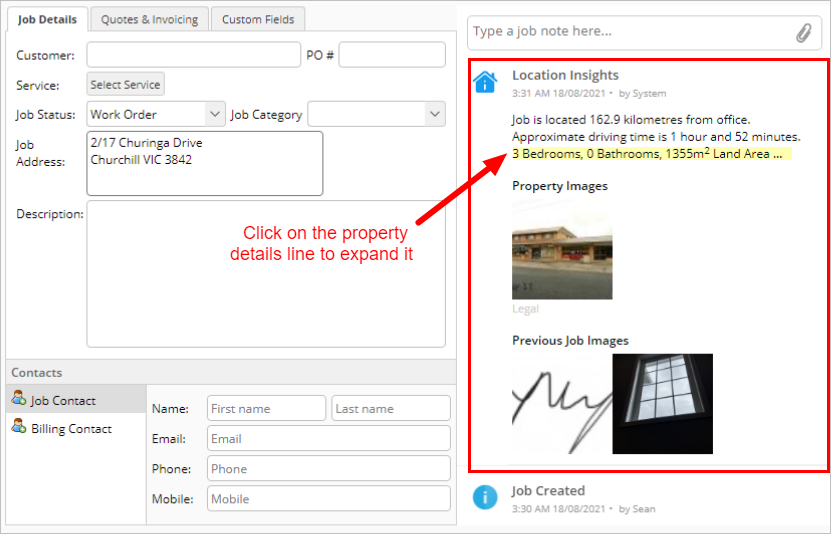Image resolution: width=831 pixels, height=534 pixels.
Task: Click the paperclip attachment icon
Action: 803,33
